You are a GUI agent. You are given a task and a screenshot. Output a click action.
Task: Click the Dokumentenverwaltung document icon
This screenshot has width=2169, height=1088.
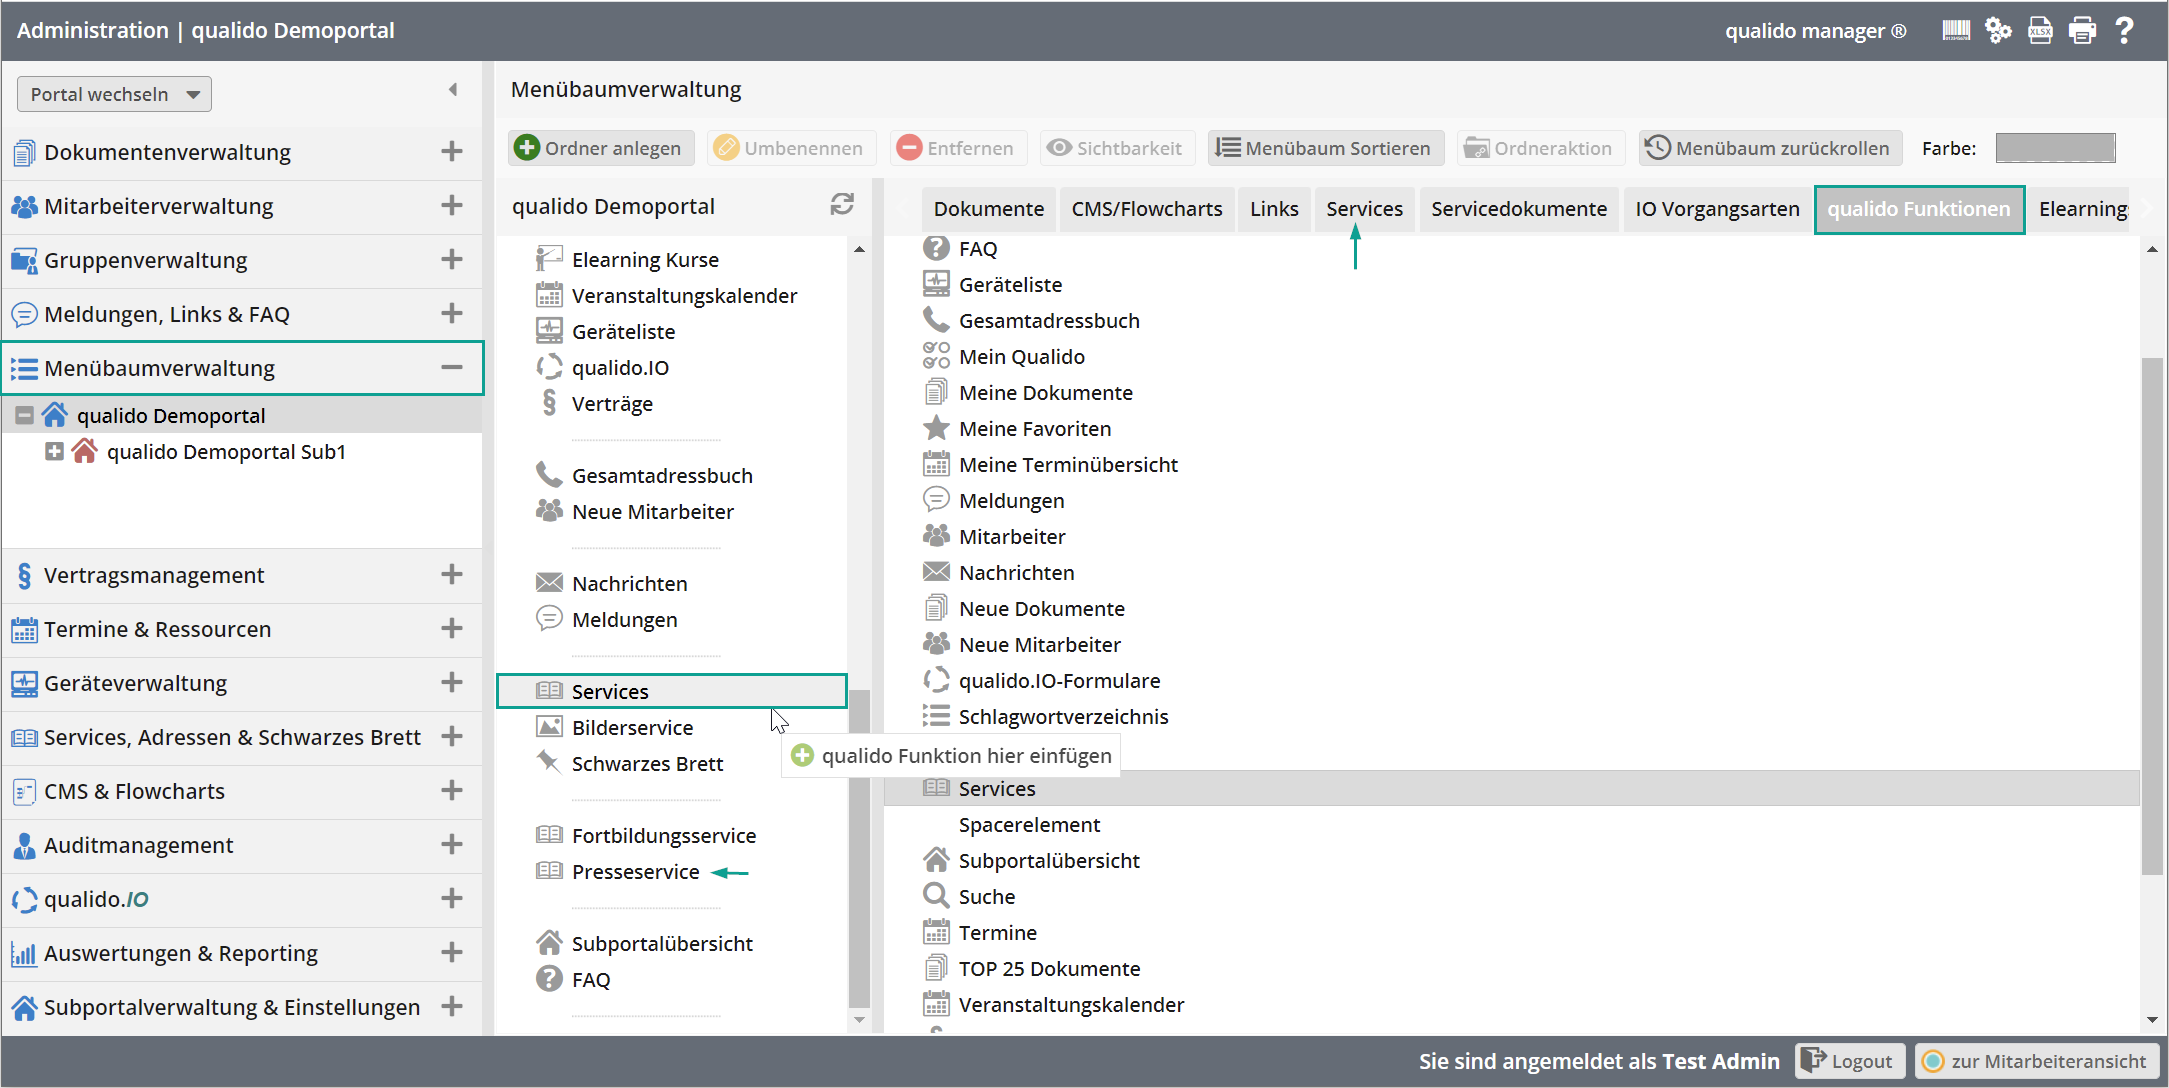pos(24,153)
